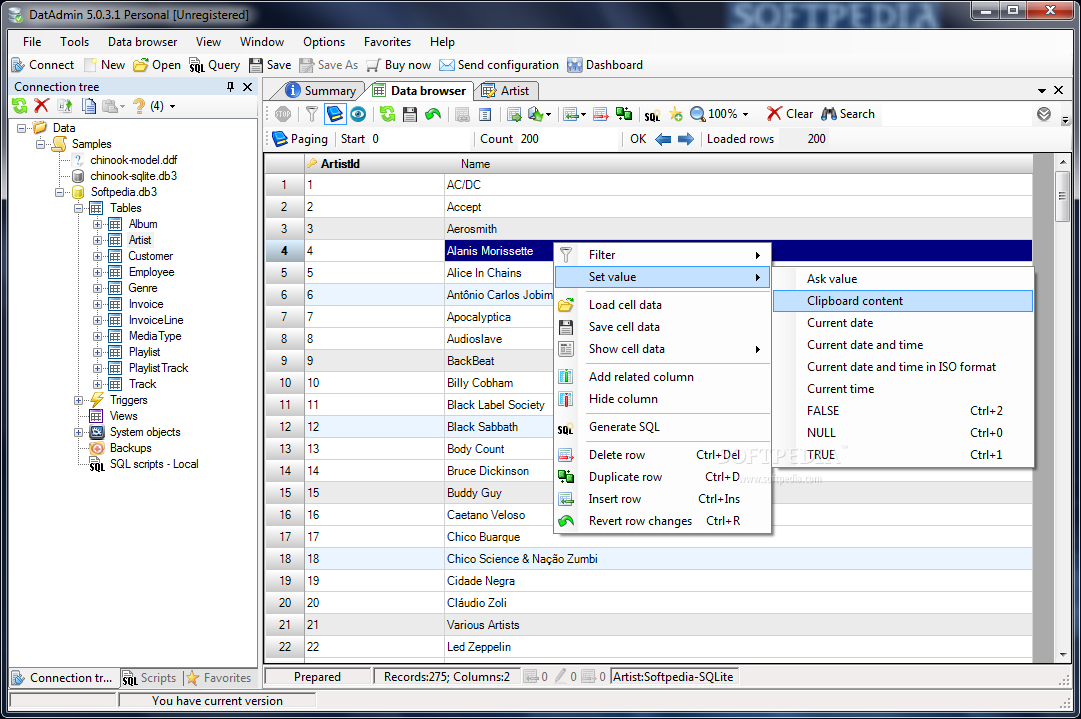Click the ArtistId column header
Screen dimensions: 1081x719
click(374, 164)
